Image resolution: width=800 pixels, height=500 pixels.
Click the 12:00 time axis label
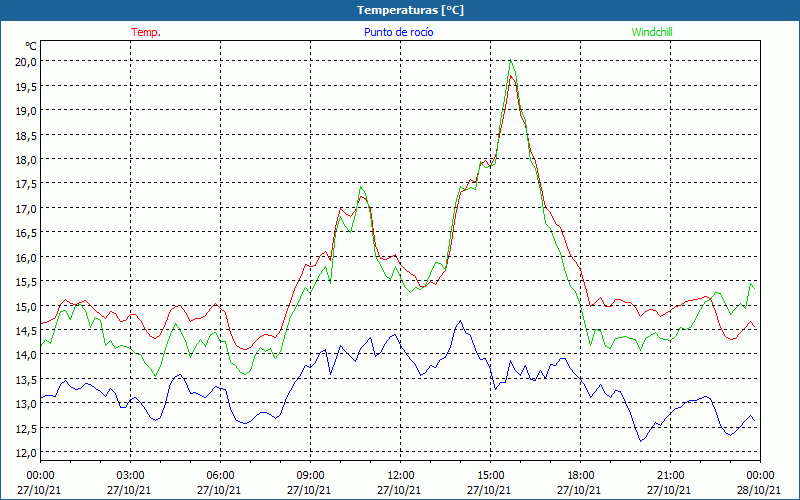tap(401, 476)
